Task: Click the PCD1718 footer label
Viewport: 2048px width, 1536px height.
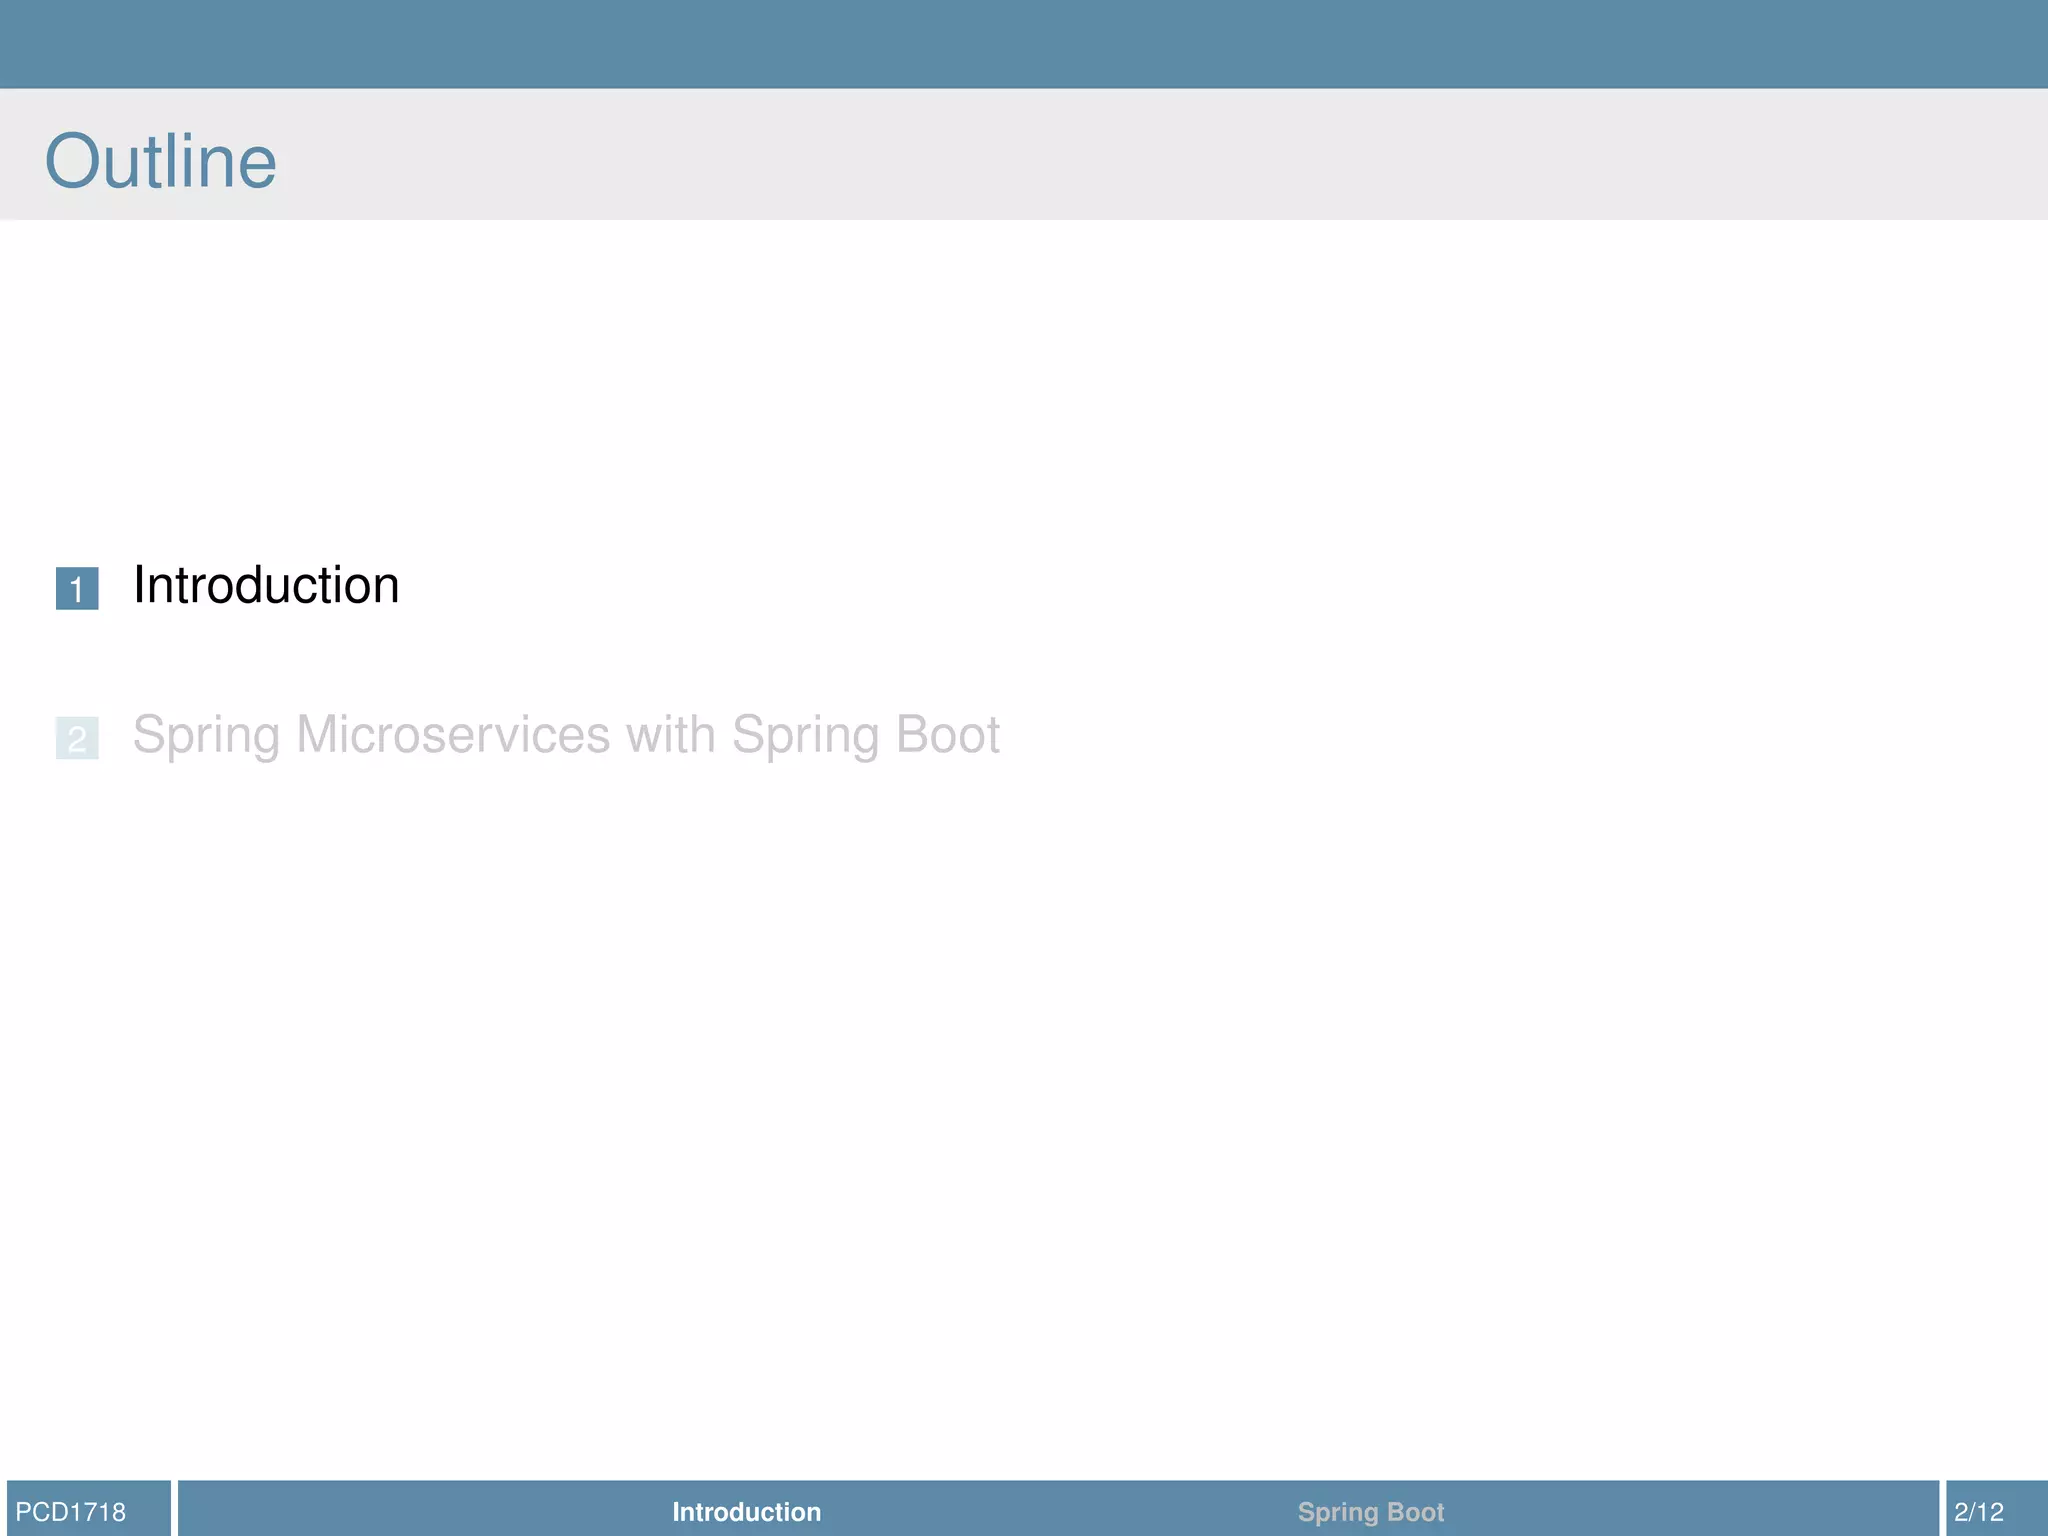Action: pyautogui.click(x=70, y=1511)
